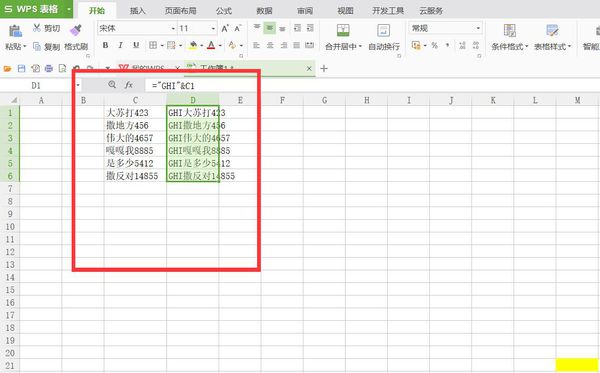Click the Copy (复制) button
Image resolution: width=600 pixels, height=373 pixels.
(46, 47)
